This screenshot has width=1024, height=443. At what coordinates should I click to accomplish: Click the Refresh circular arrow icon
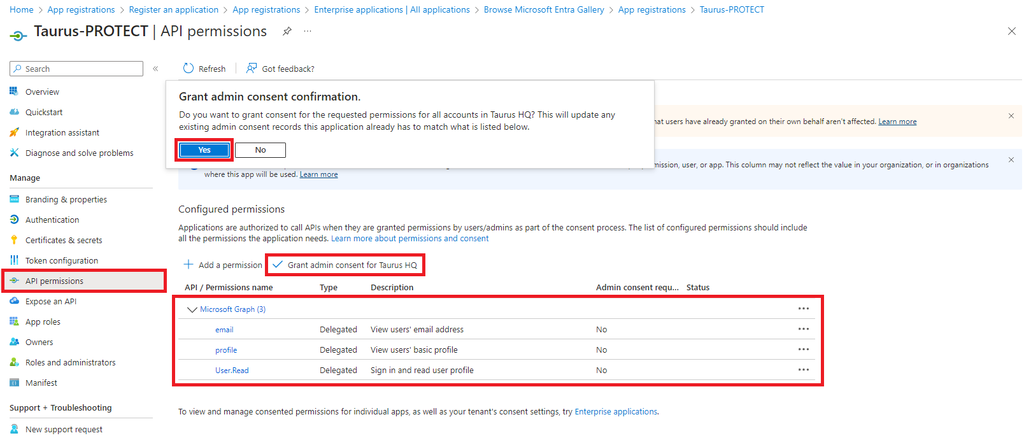coord(189,69)
